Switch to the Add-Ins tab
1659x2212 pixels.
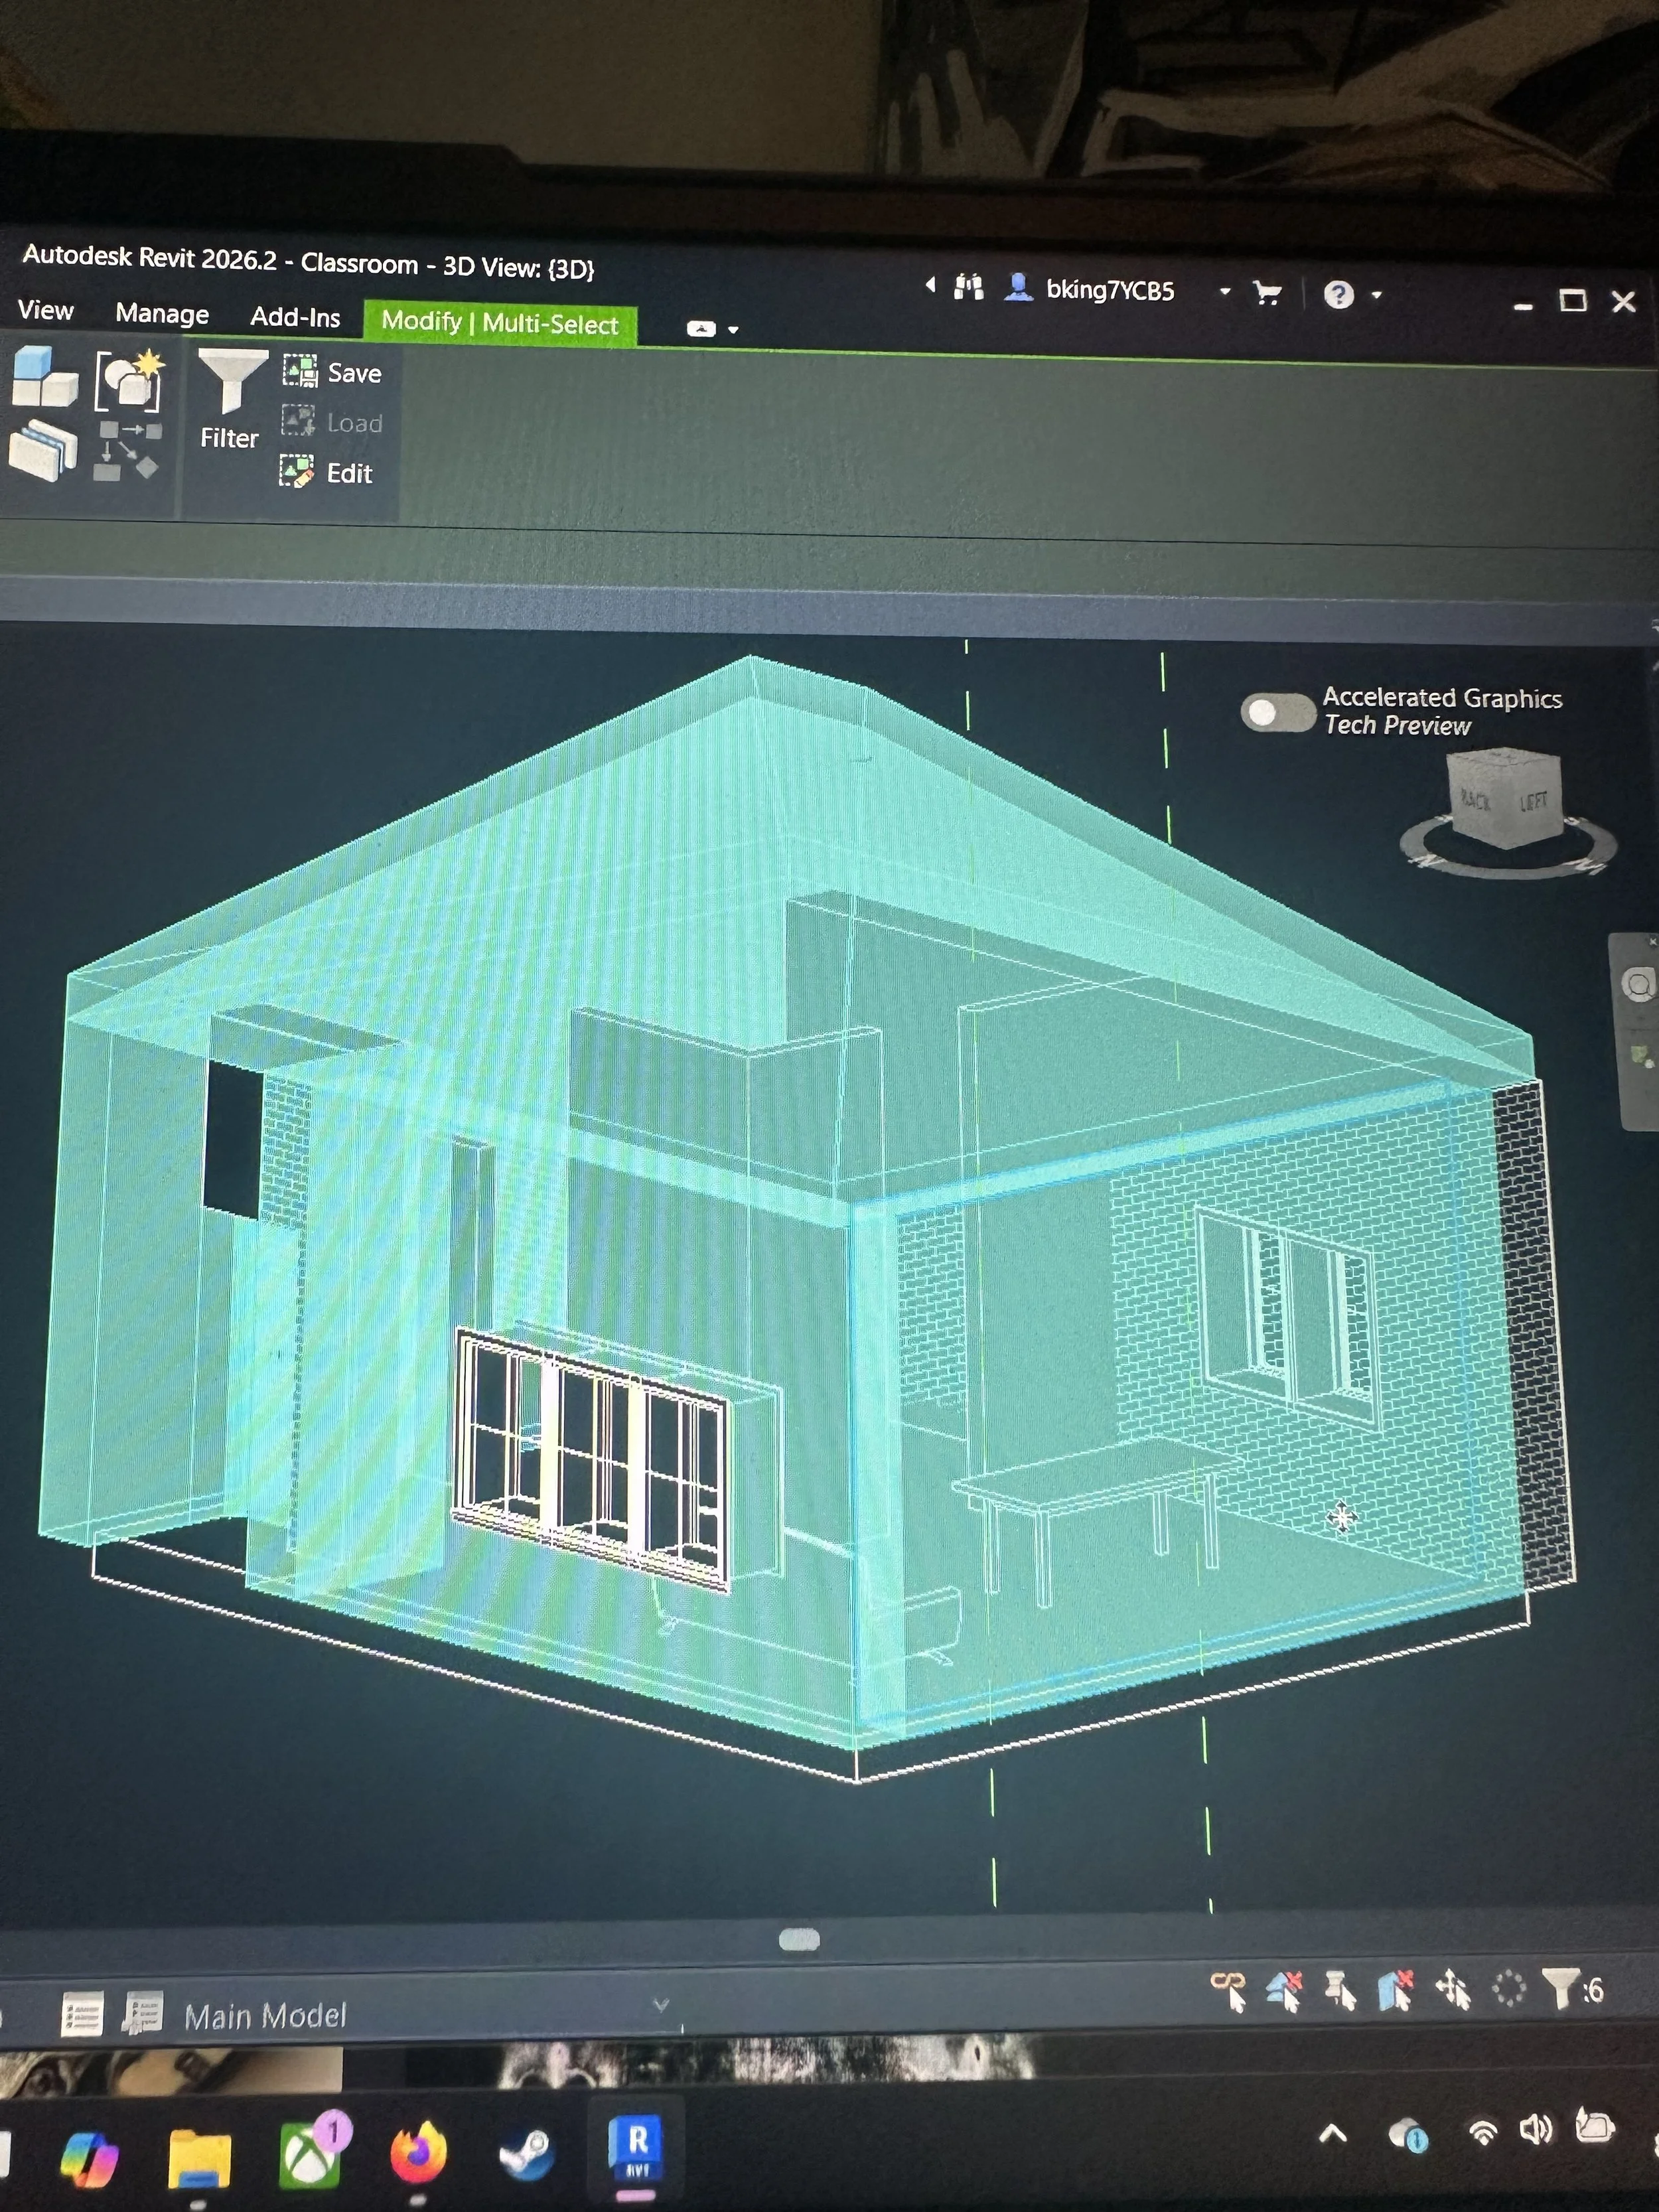pos(295,318)
